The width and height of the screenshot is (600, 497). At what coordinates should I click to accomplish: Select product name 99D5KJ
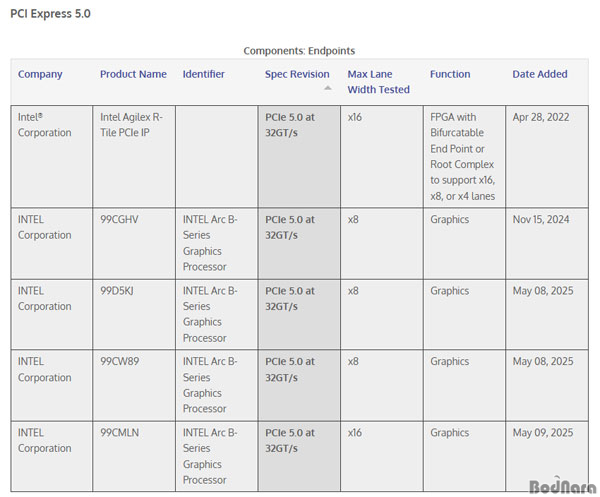[117, 291]
